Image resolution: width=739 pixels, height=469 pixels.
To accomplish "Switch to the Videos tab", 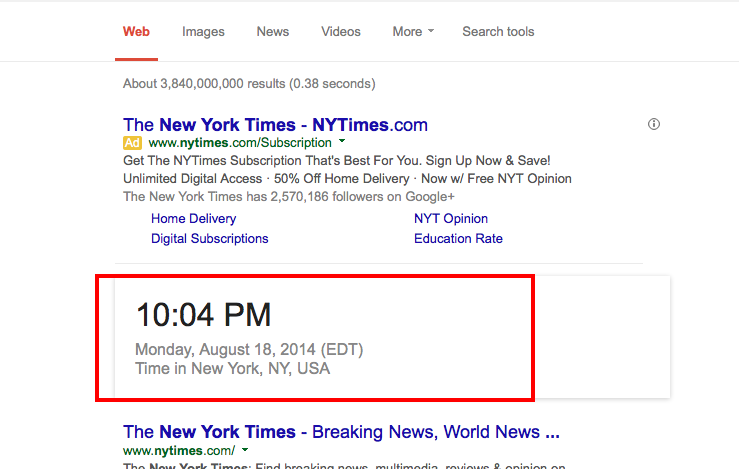I will coord(341,32).
